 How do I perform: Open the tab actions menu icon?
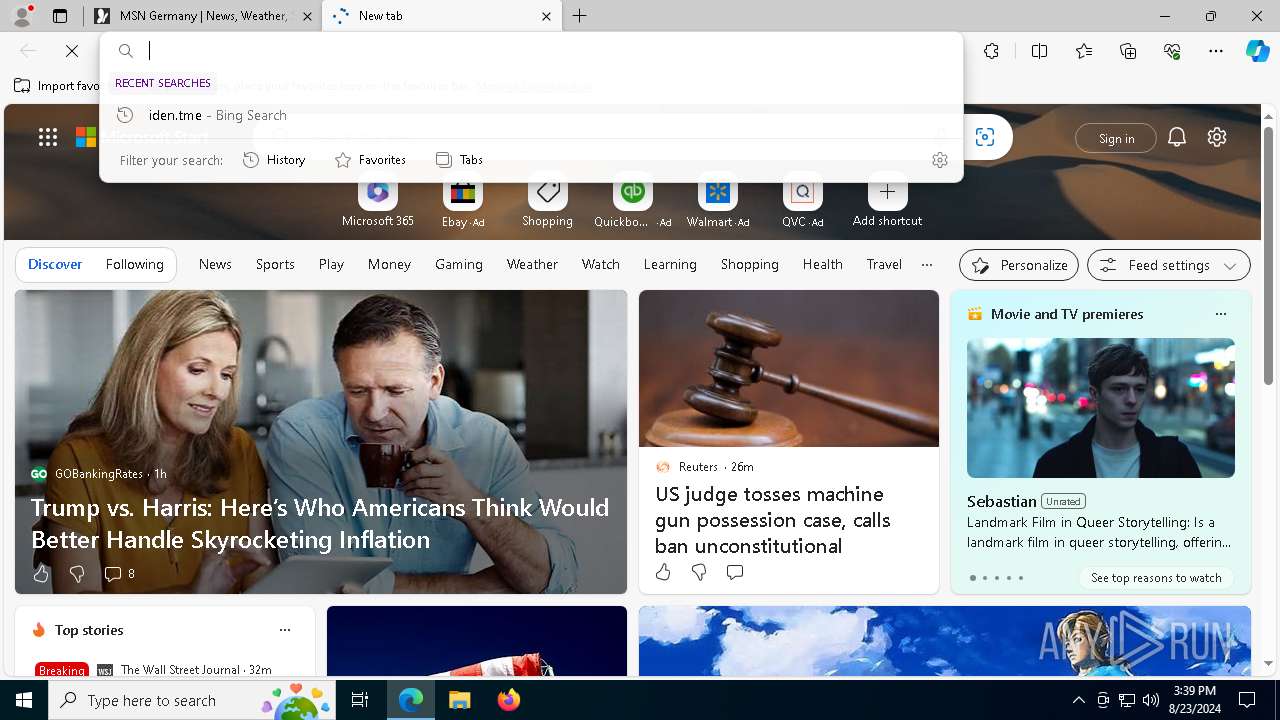point(60,16)
